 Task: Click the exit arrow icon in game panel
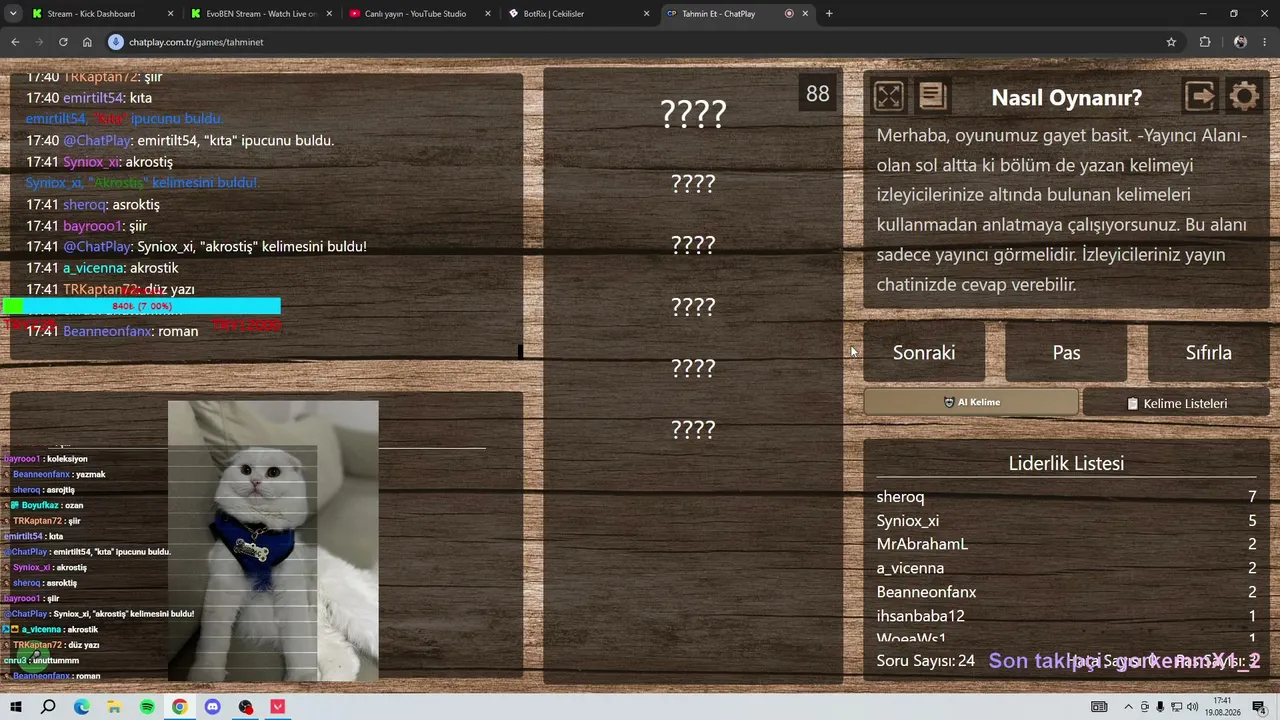pyautogui.click(x=1199, y=96)
